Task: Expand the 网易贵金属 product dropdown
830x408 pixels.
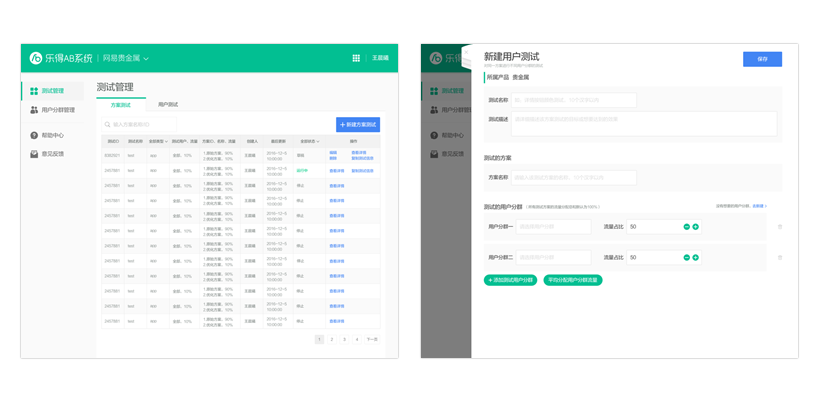Action: (x=146, y=59)
